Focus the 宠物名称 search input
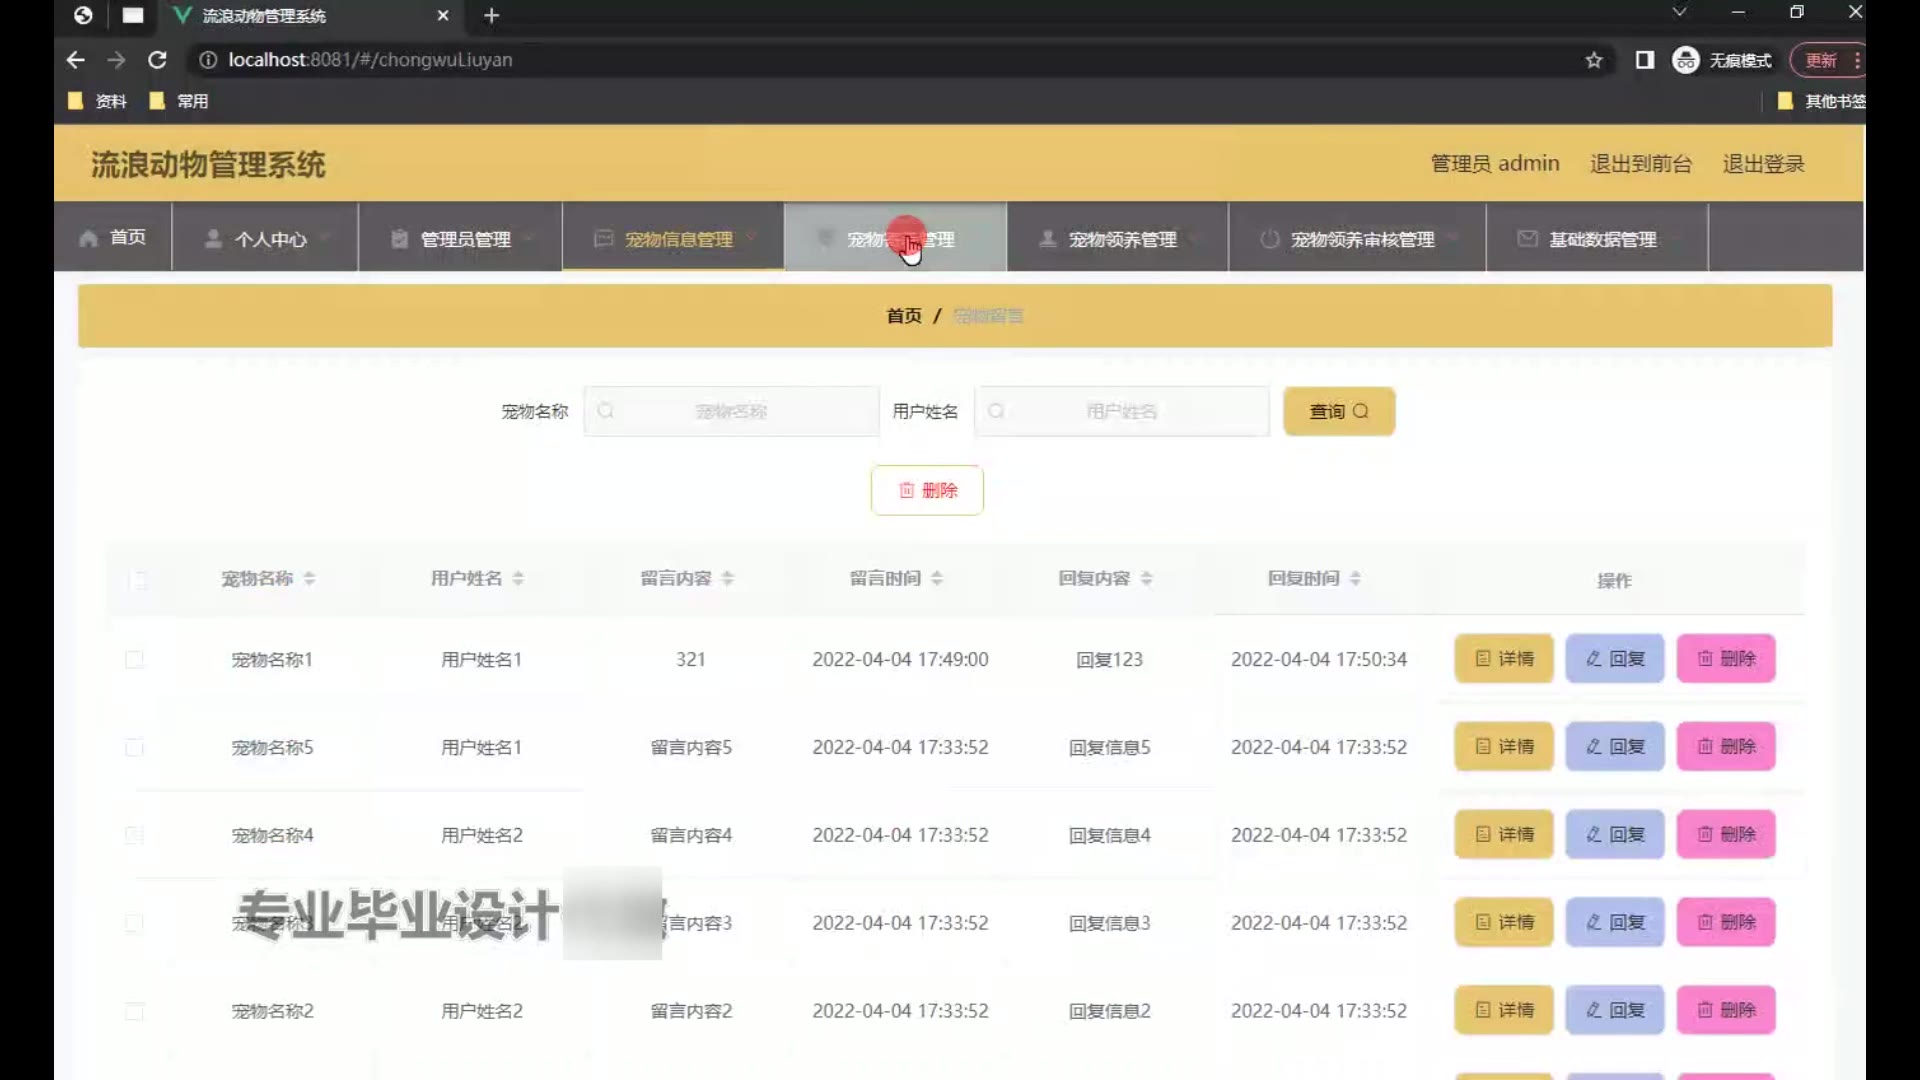 tap(731, 411)
